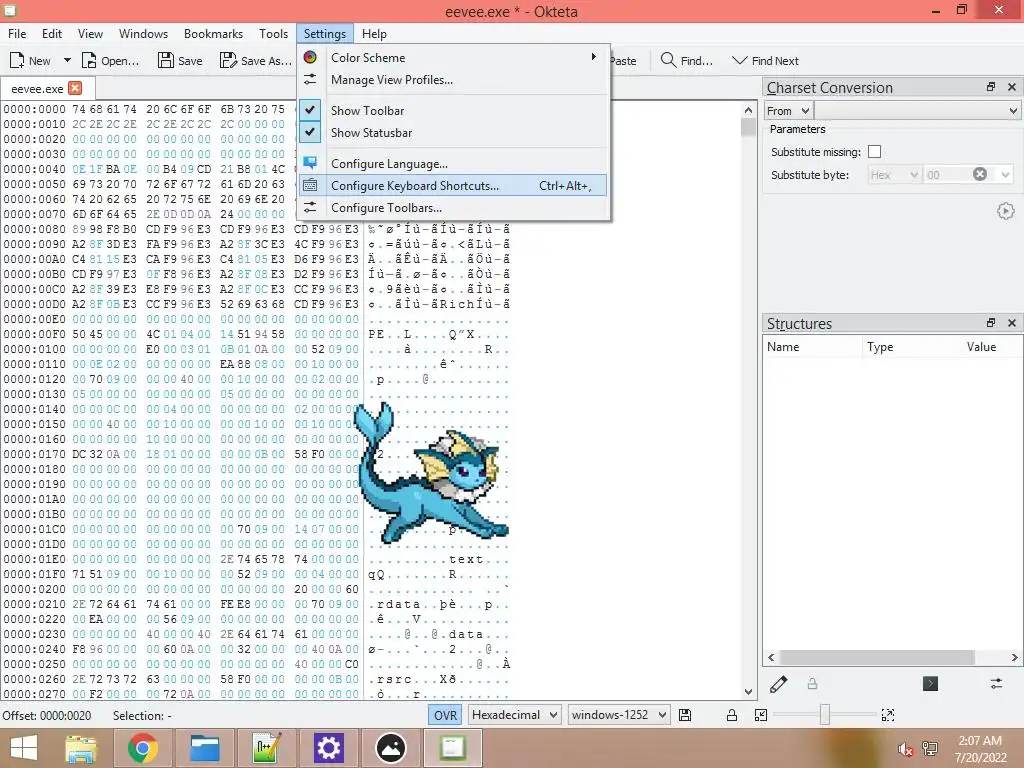Click the Find Next arrow toolbar icon
Screen dimensions: 1024x768
click(739, 60)
